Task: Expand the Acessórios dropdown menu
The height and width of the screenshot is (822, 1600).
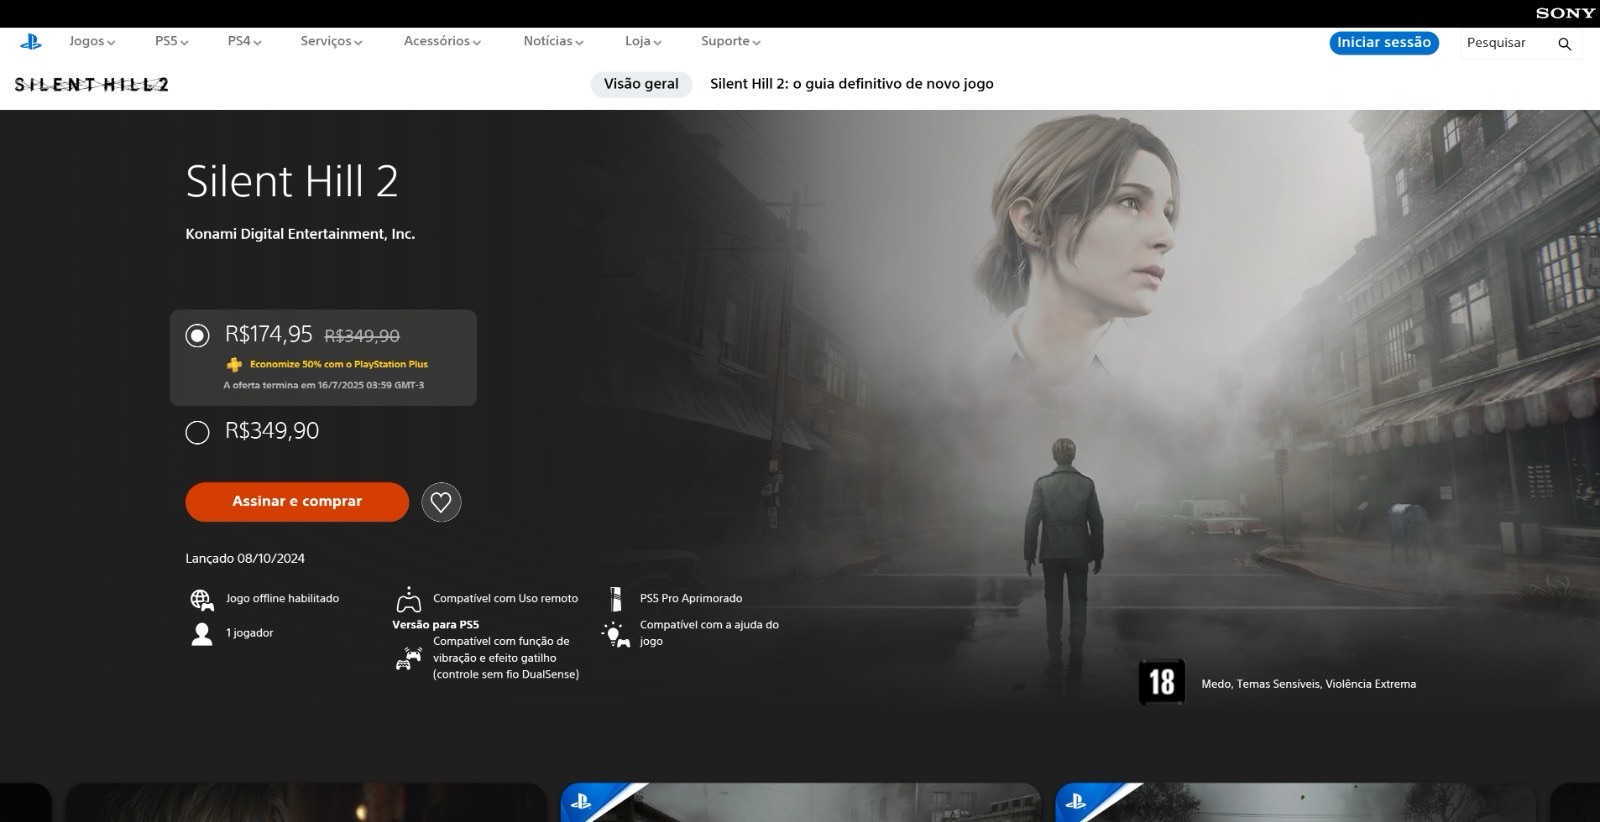Action: coord(442,41)
